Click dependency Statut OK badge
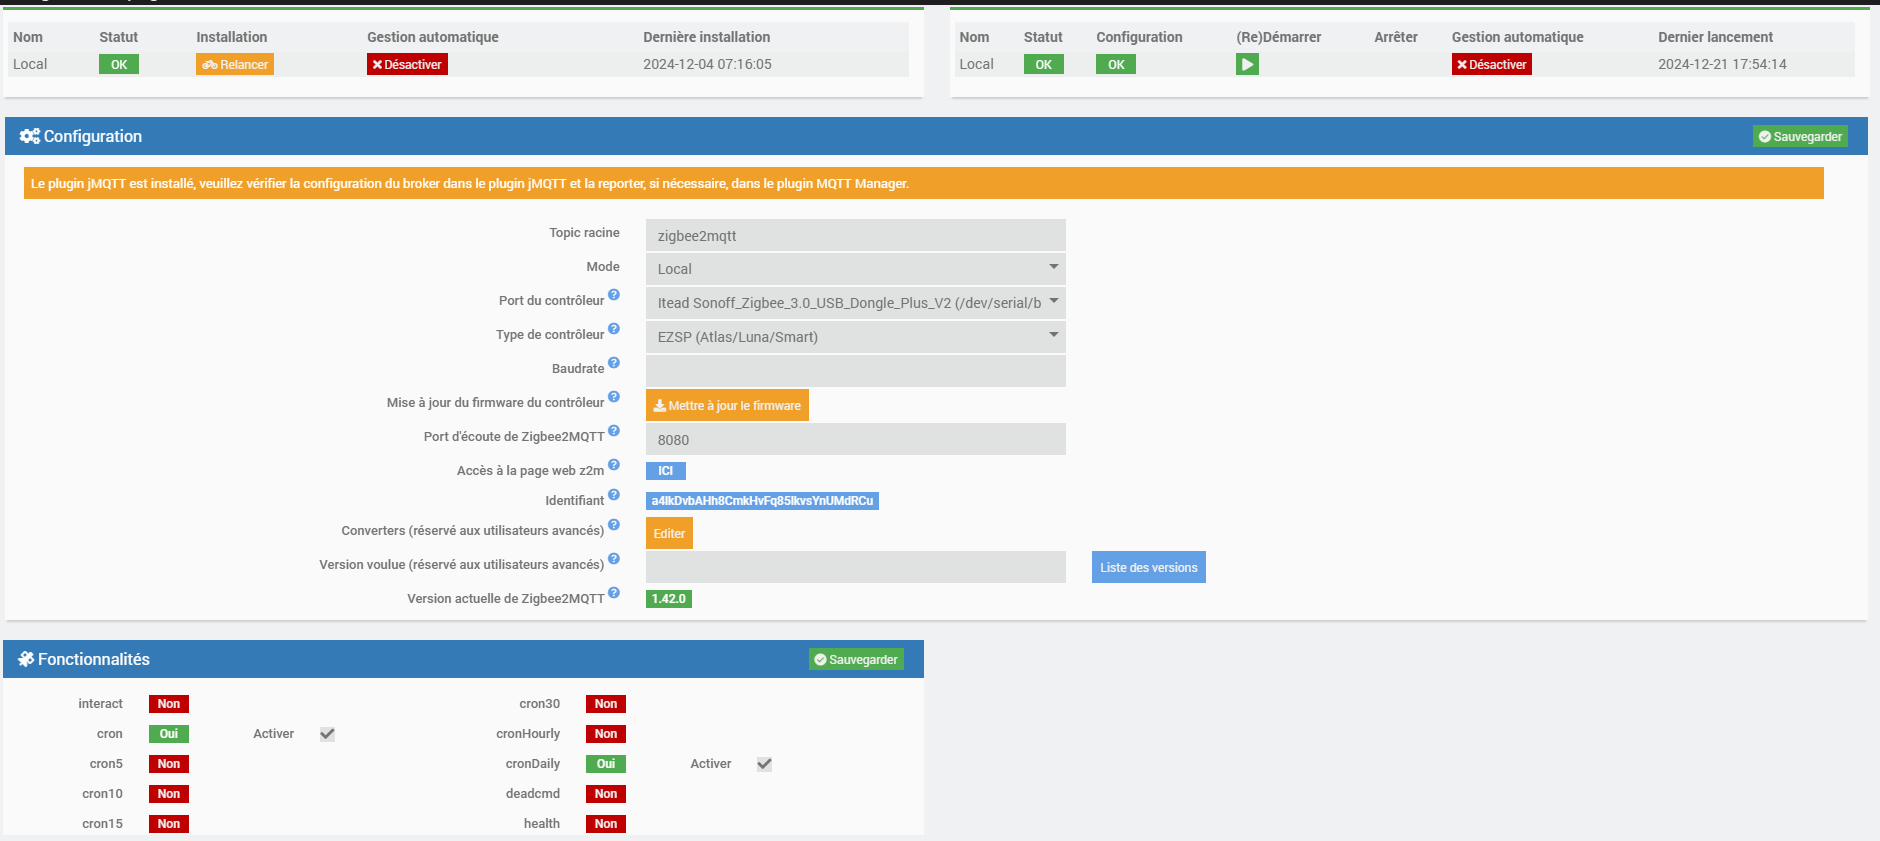The height and width of the screenshot is (841, 1880). click(x=119, y=64)
